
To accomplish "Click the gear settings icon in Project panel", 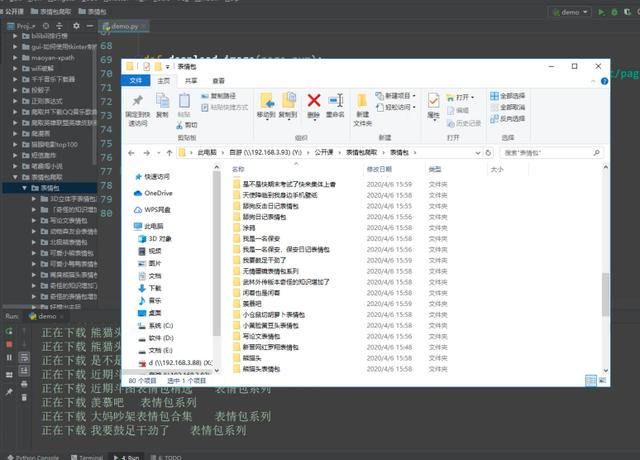I will [76, 26].
